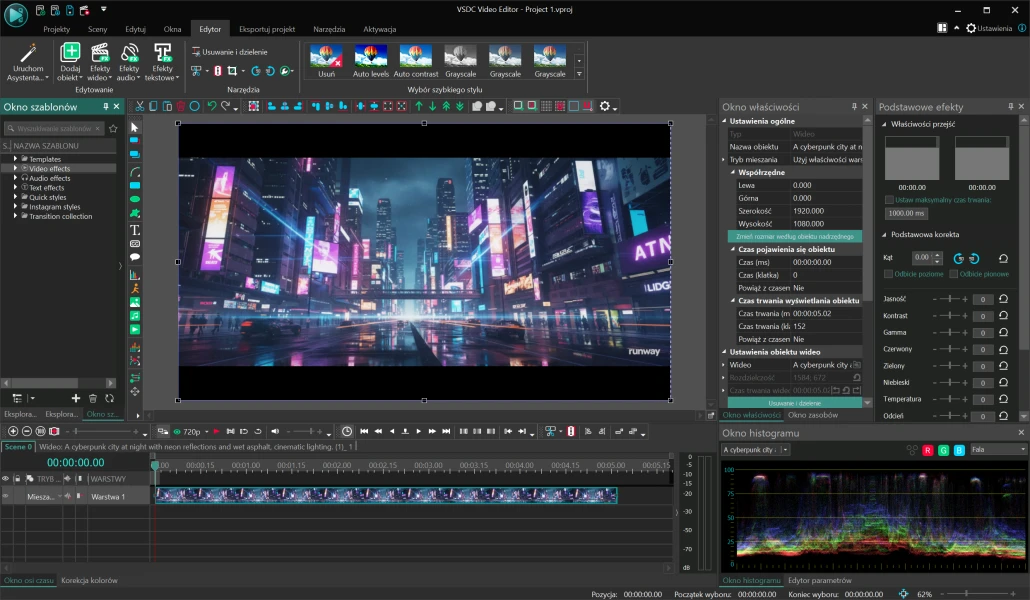Reset the Jasność brightness value
The height and width of the screenshot is (600, 1030).
[x=1003, y=299]
